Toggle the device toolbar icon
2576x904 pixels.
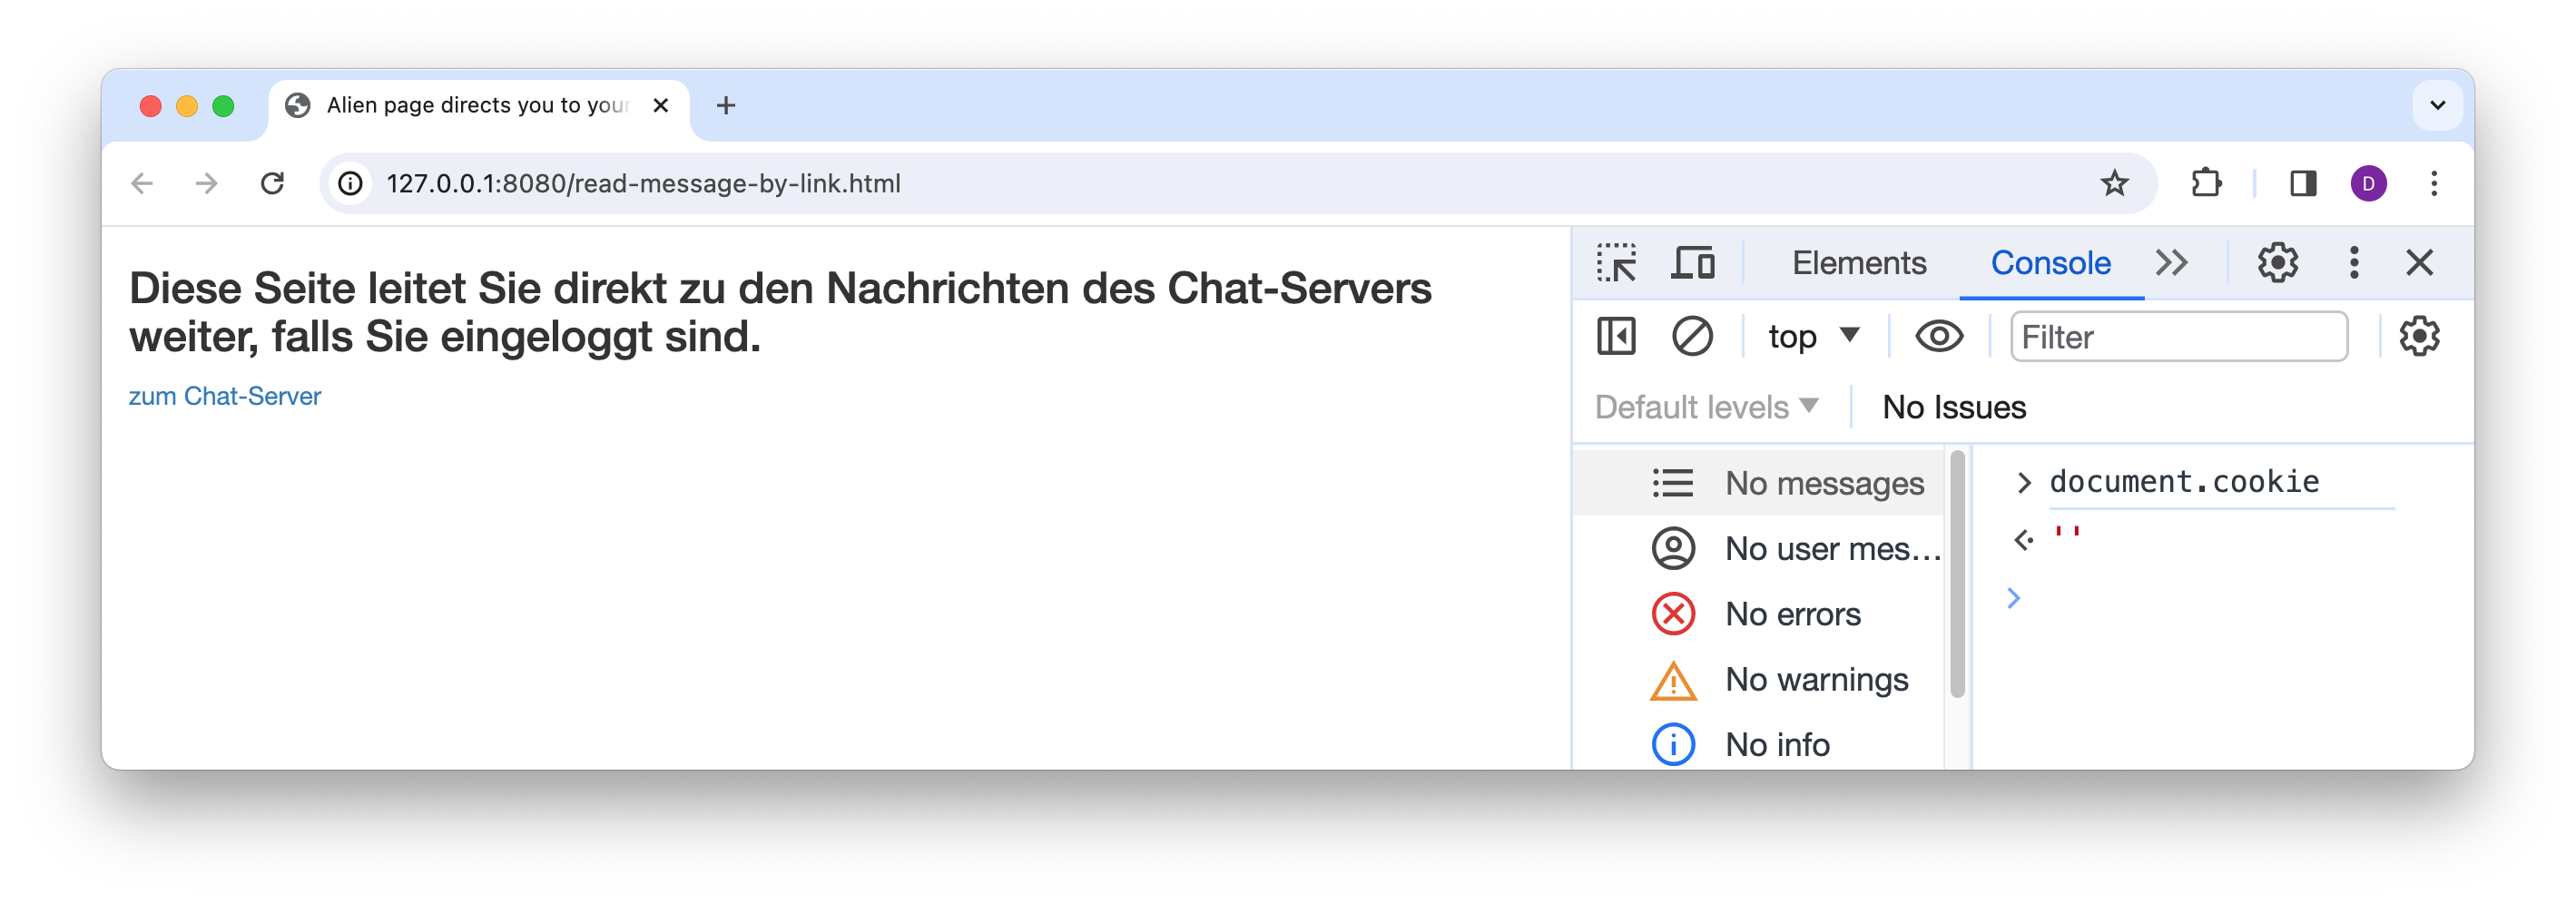(x=1692, y=263)
